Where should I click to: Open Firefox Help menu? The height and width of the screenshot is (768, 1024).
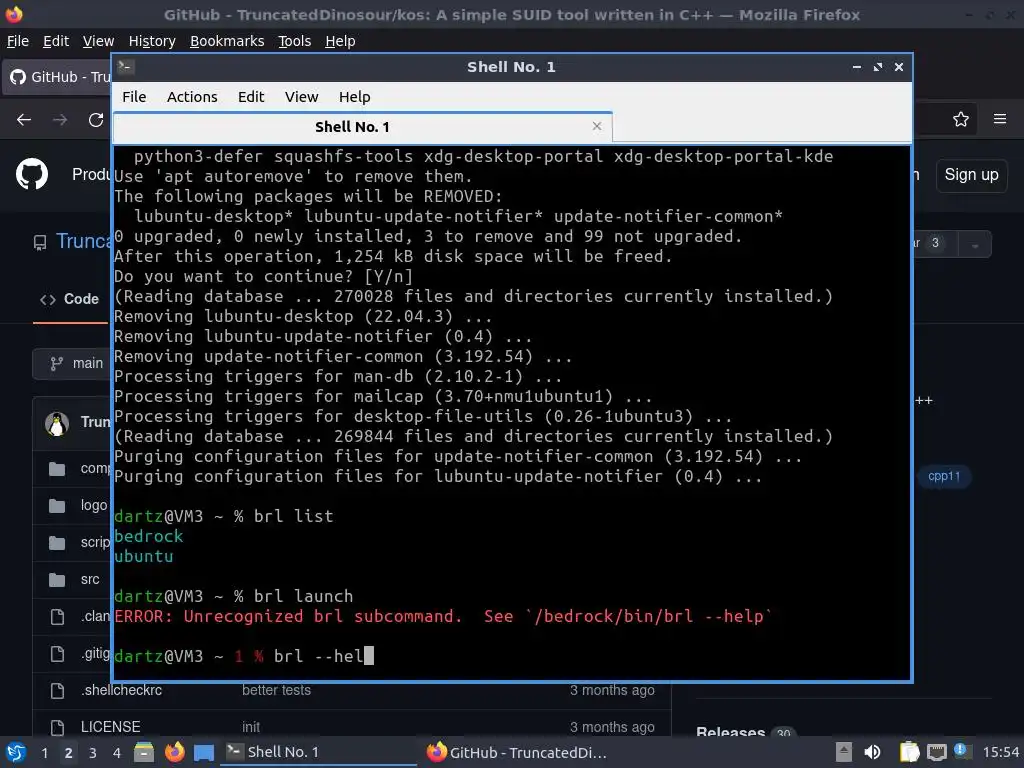pyautogui.click(x=340, y=41)
